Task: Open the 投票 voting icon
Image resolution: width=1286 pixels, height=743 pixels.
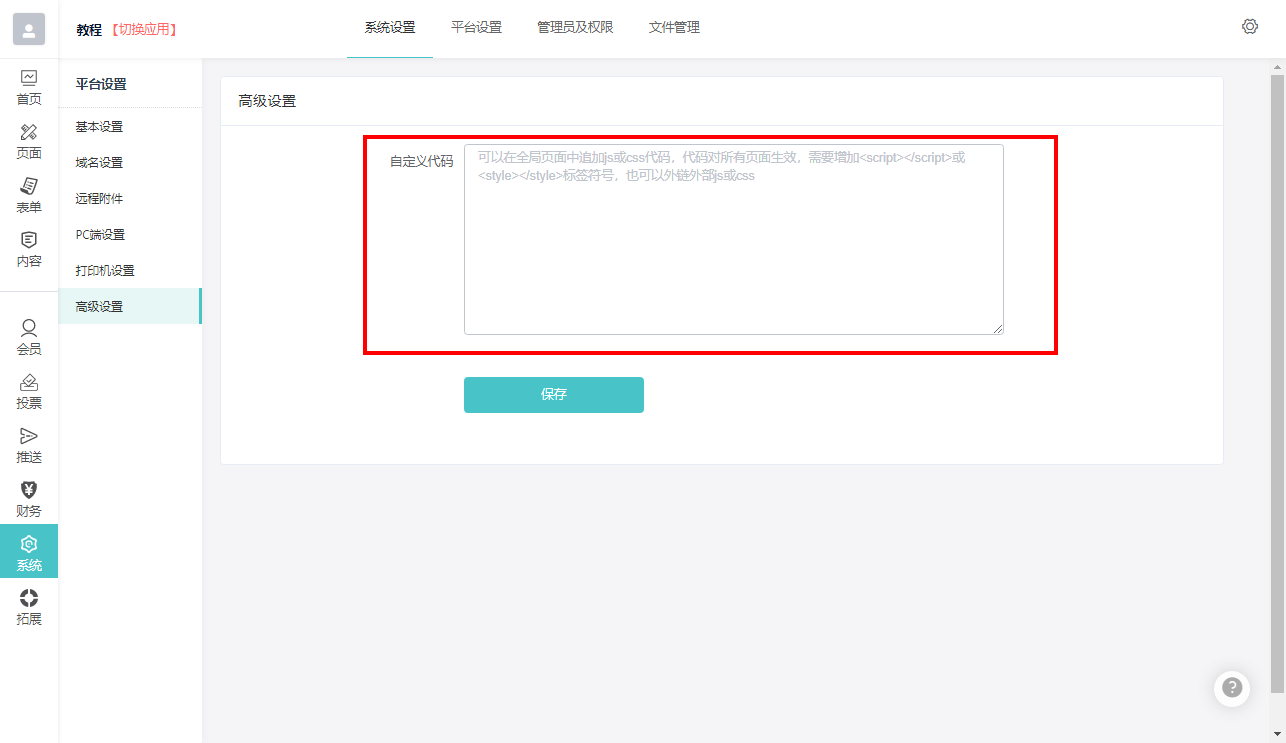Action: click(x=29, y=382)
